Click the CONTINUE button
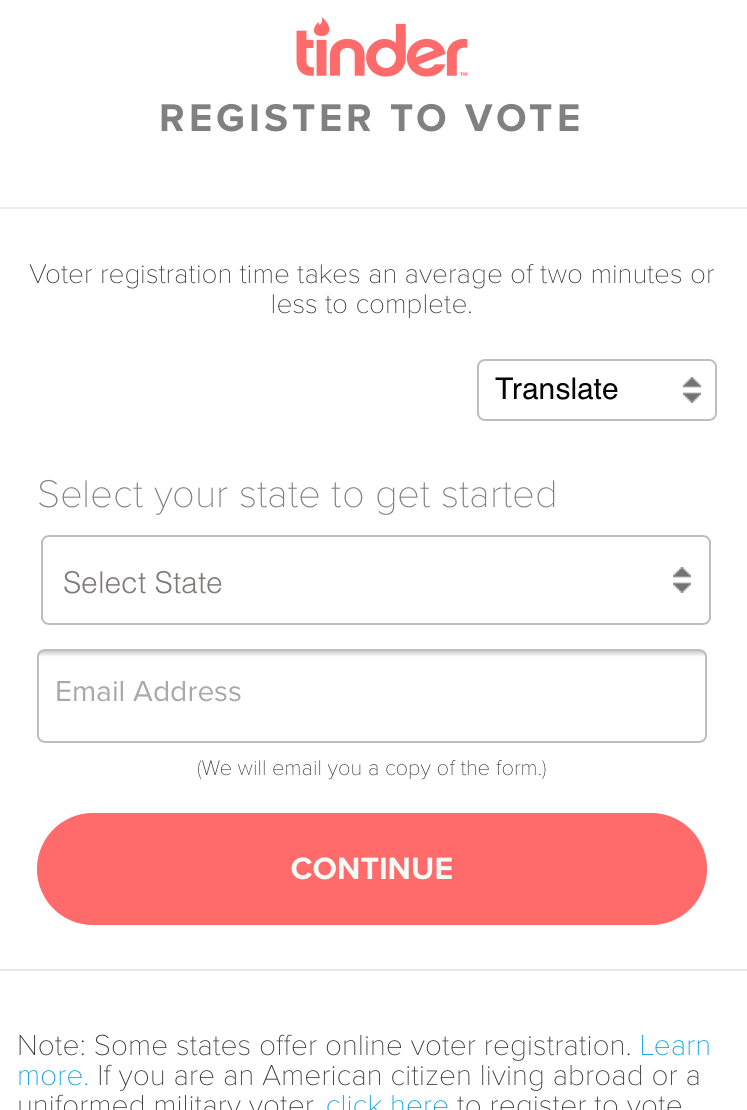Viewport: 747px width, 1110px height. click(x=372, y=869)
